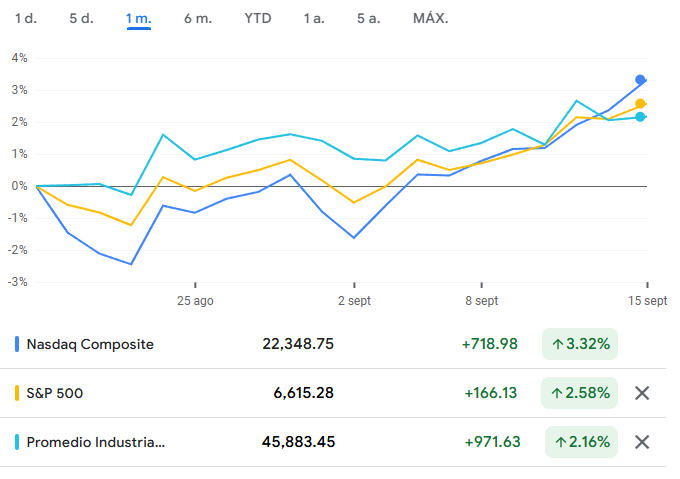Open the S&P 500 index row
The height and width of the screenshot is (479, 680).
[x=333, y=393]
